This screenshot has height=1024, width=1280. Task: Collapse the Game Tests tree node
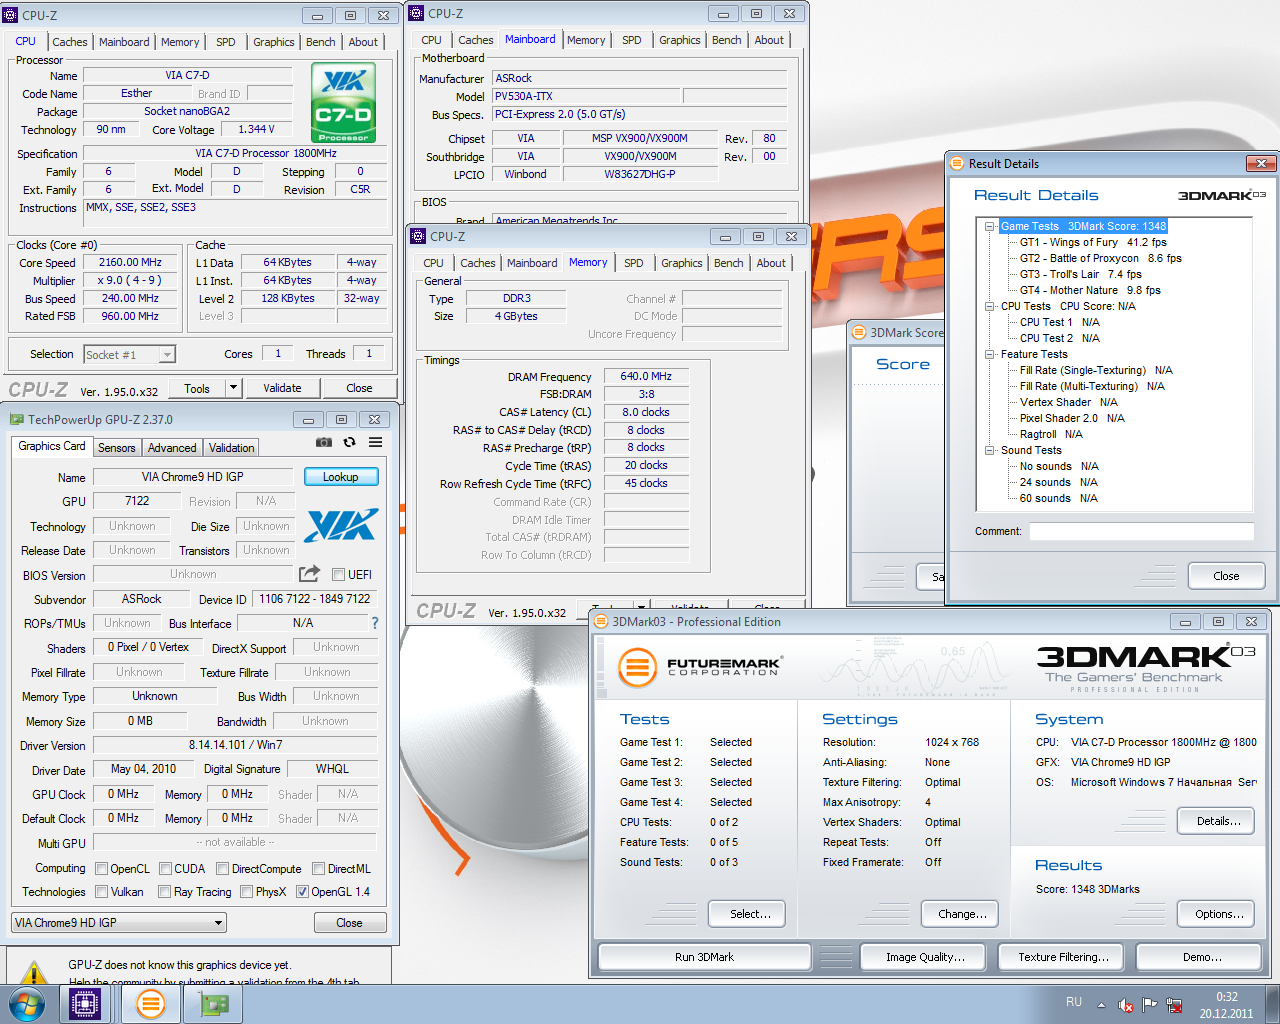click(x=990, y=226)
